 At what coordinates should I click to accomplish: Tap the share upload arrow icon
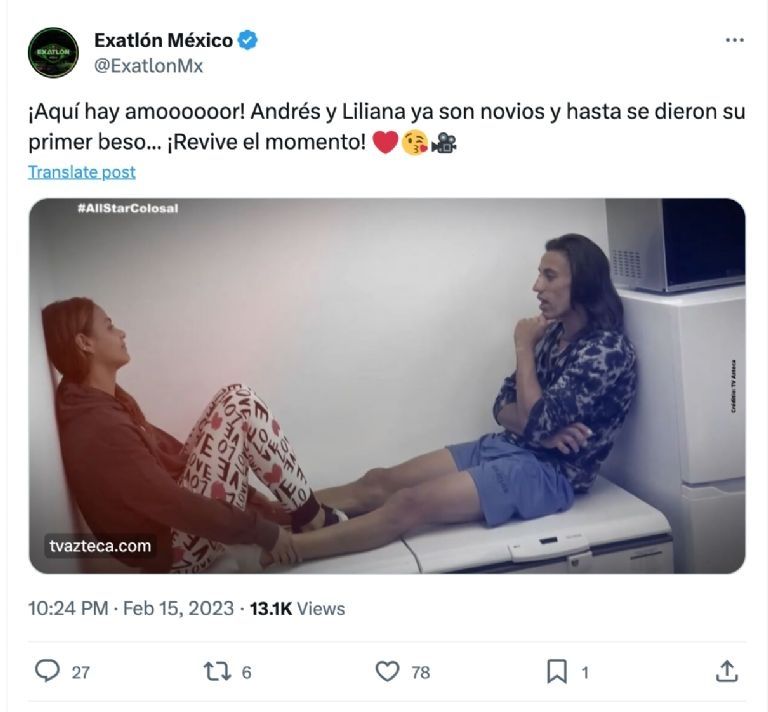tap(727, 671)
